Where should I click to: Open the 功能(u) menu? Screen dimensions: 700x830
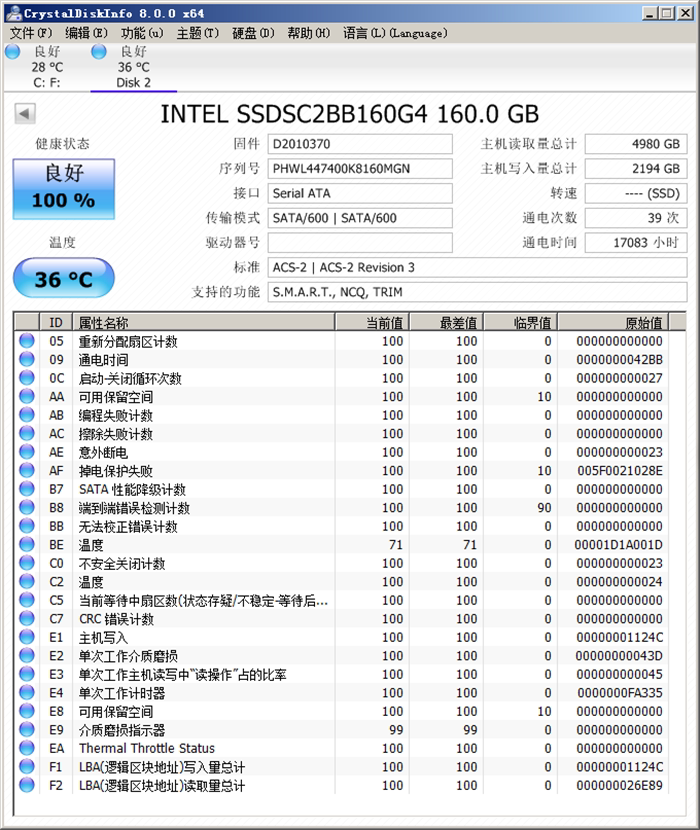[142, 33]
